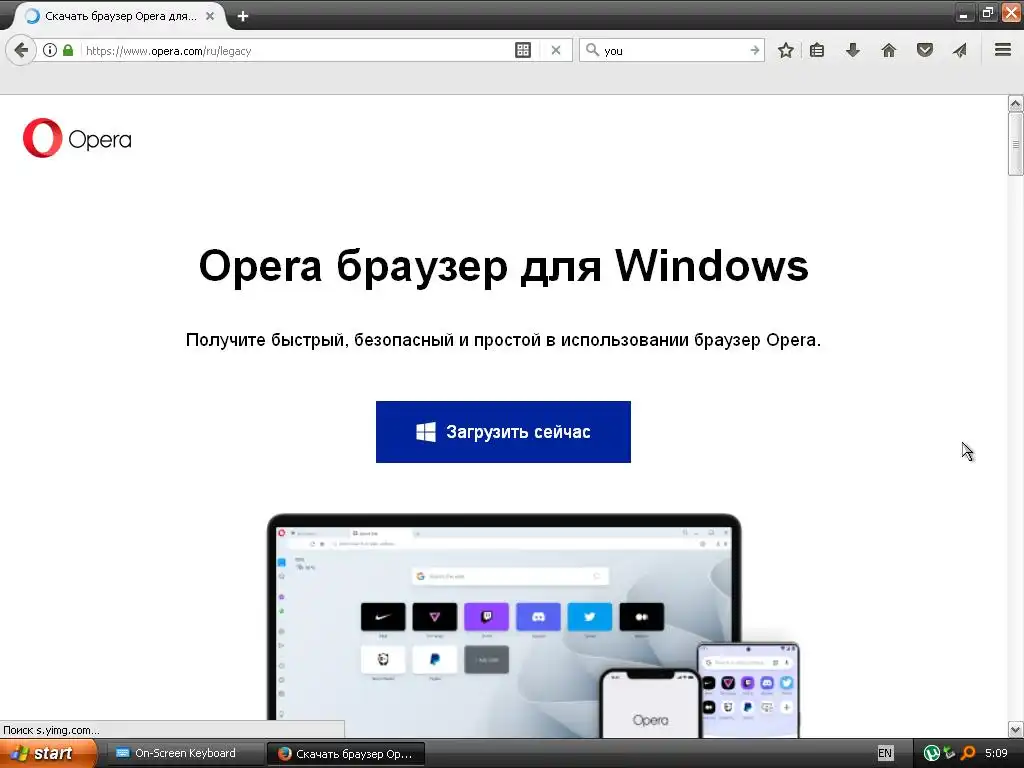Open the hamburger menu

[x=1003, y=50]
